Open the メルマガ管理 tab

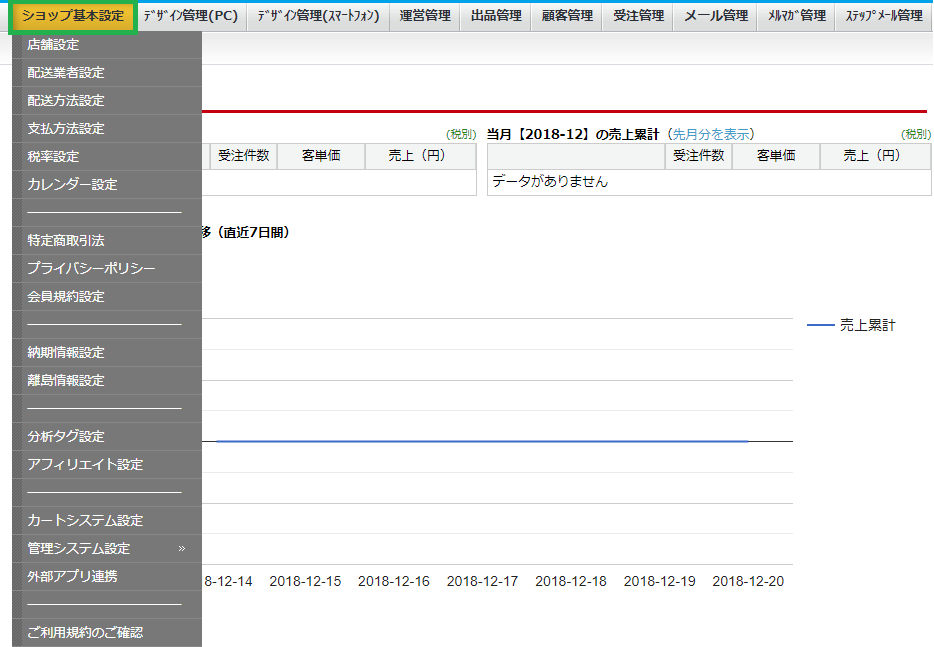(x=796, y=16)
